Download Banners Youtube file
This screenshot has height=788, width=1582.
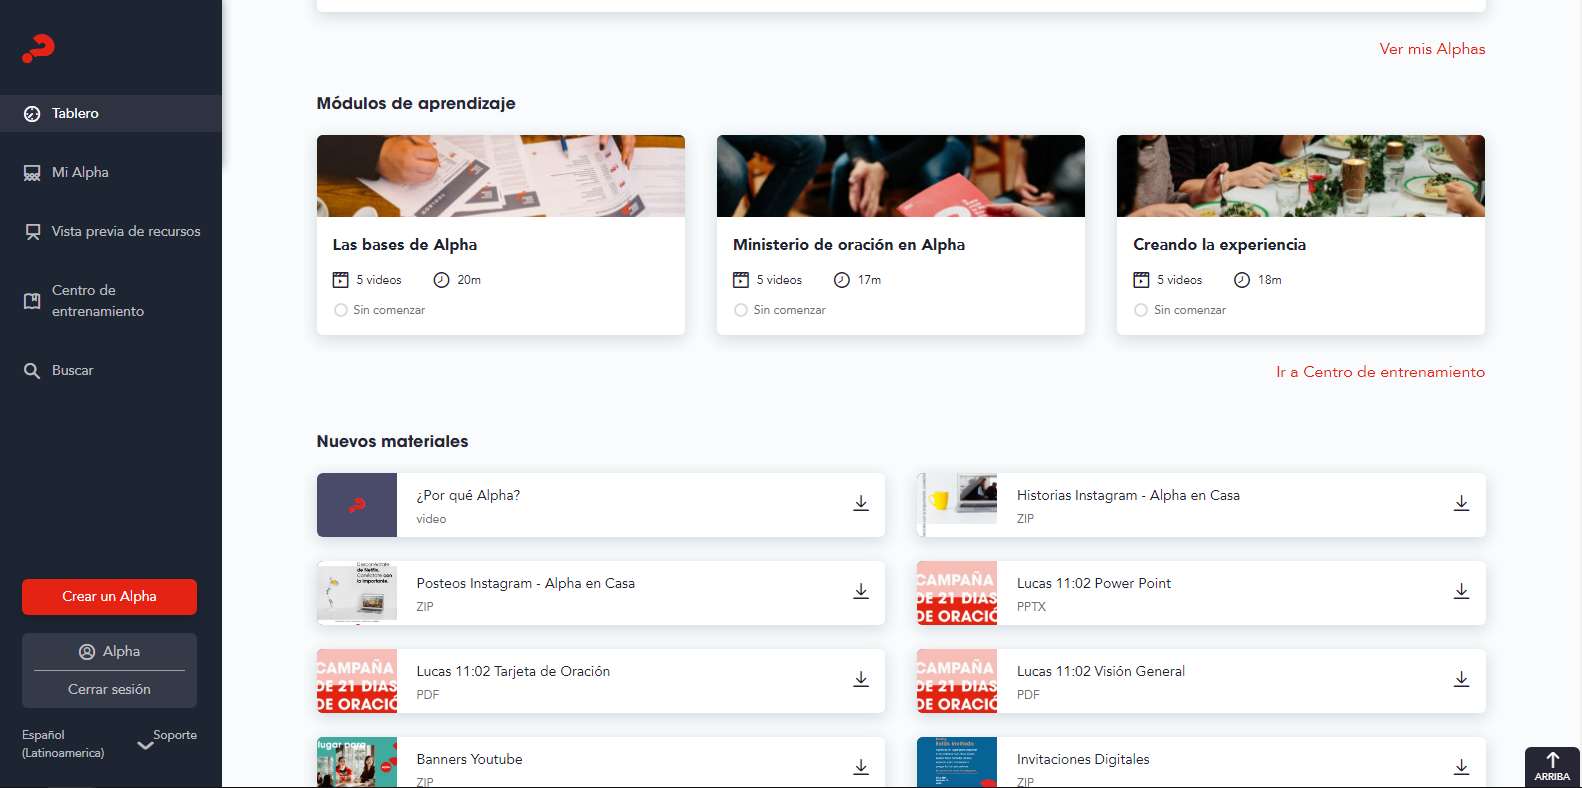(861, 767)
